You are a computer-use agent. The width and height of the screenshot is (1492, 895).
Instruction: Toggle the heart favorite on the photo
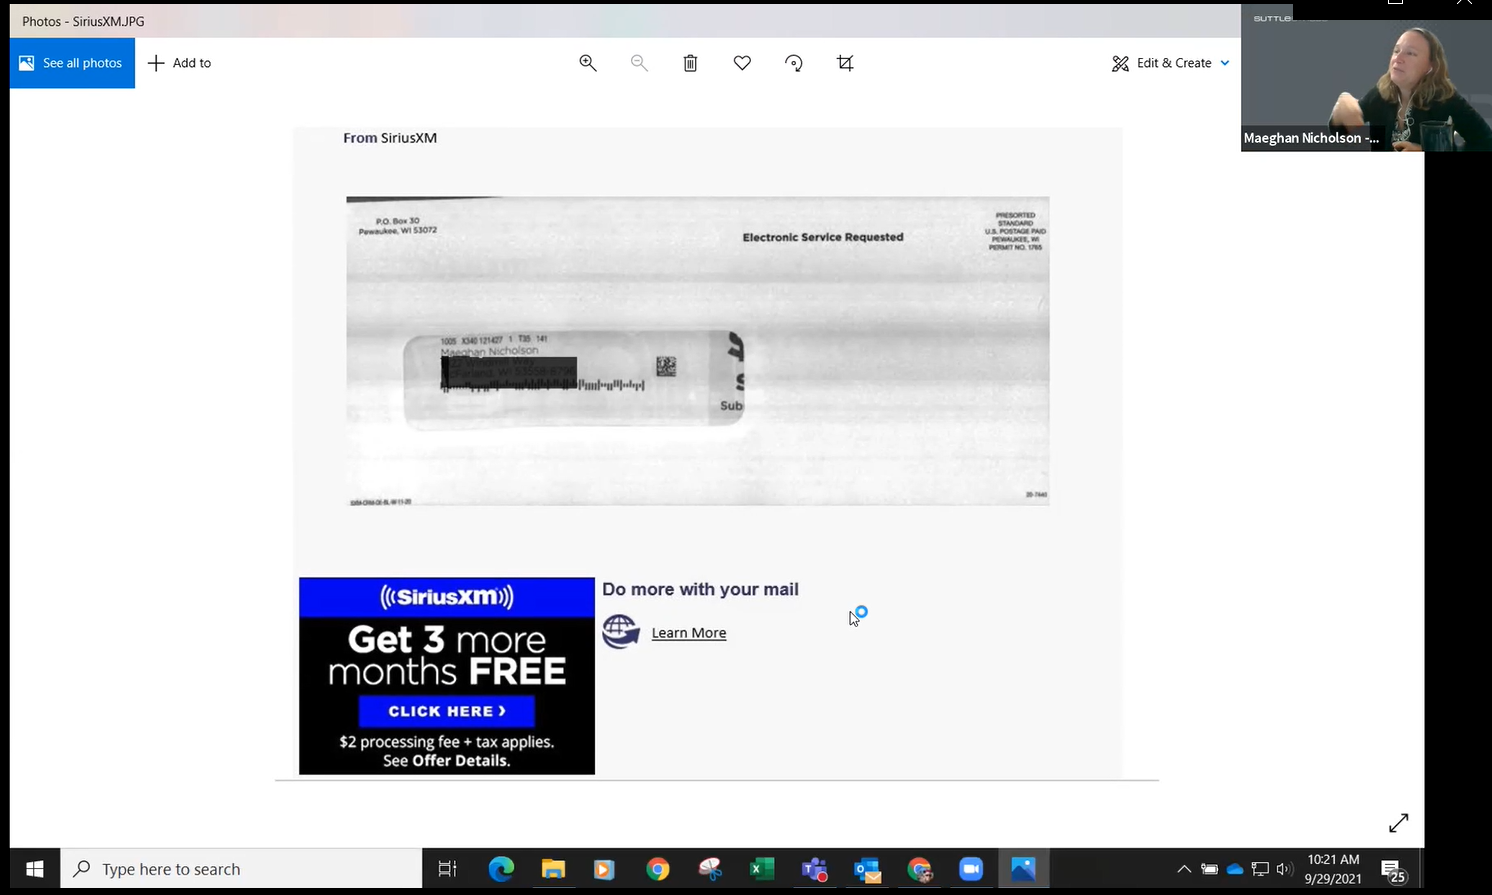(x=742, y=62)
